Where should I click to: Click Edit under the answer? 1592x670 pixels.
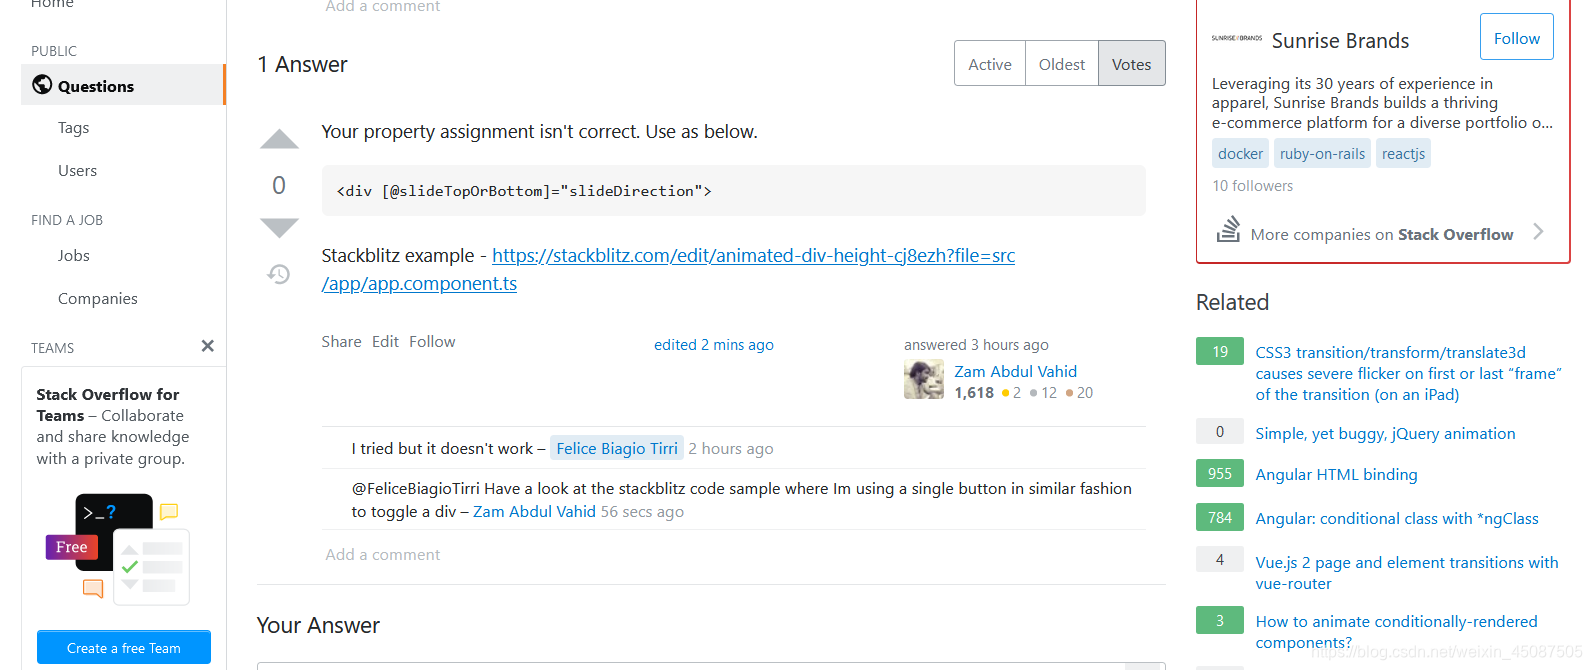pos(385,342)
